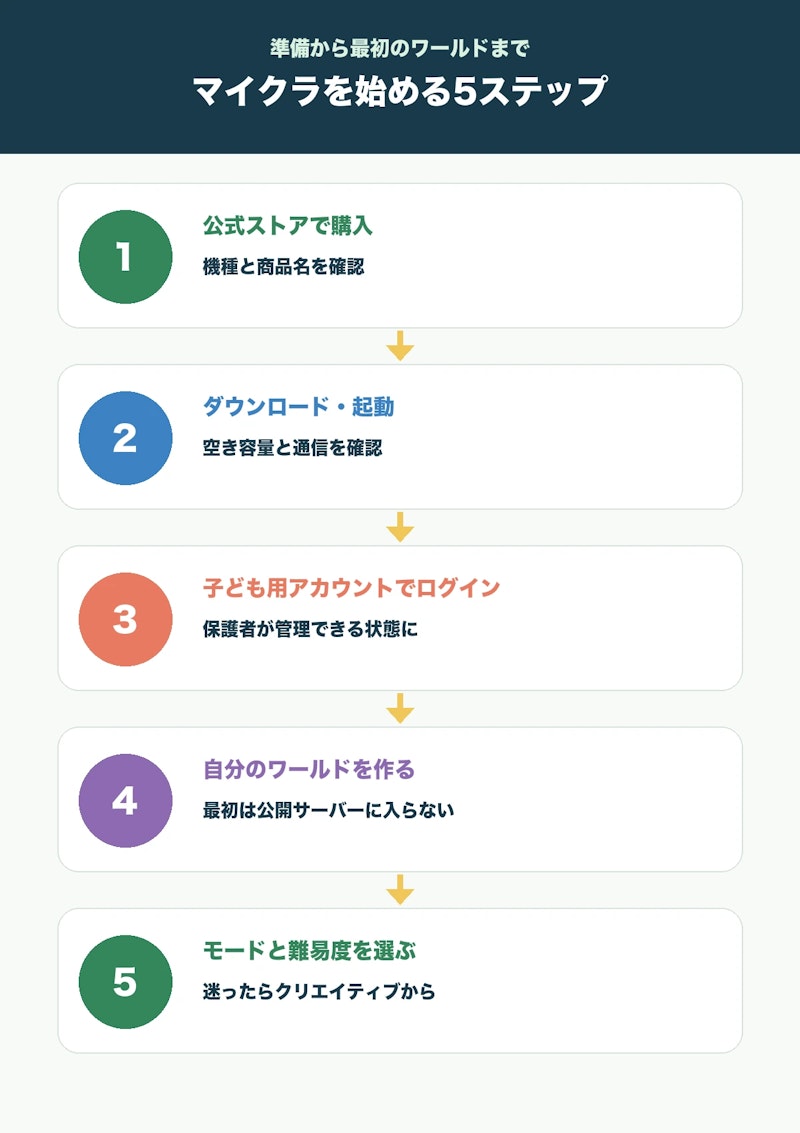Click the subtitle 準備から最初のワールドまで
Image resolution: width=800 pixels, height=1133 pixels.
pos(400,48)
